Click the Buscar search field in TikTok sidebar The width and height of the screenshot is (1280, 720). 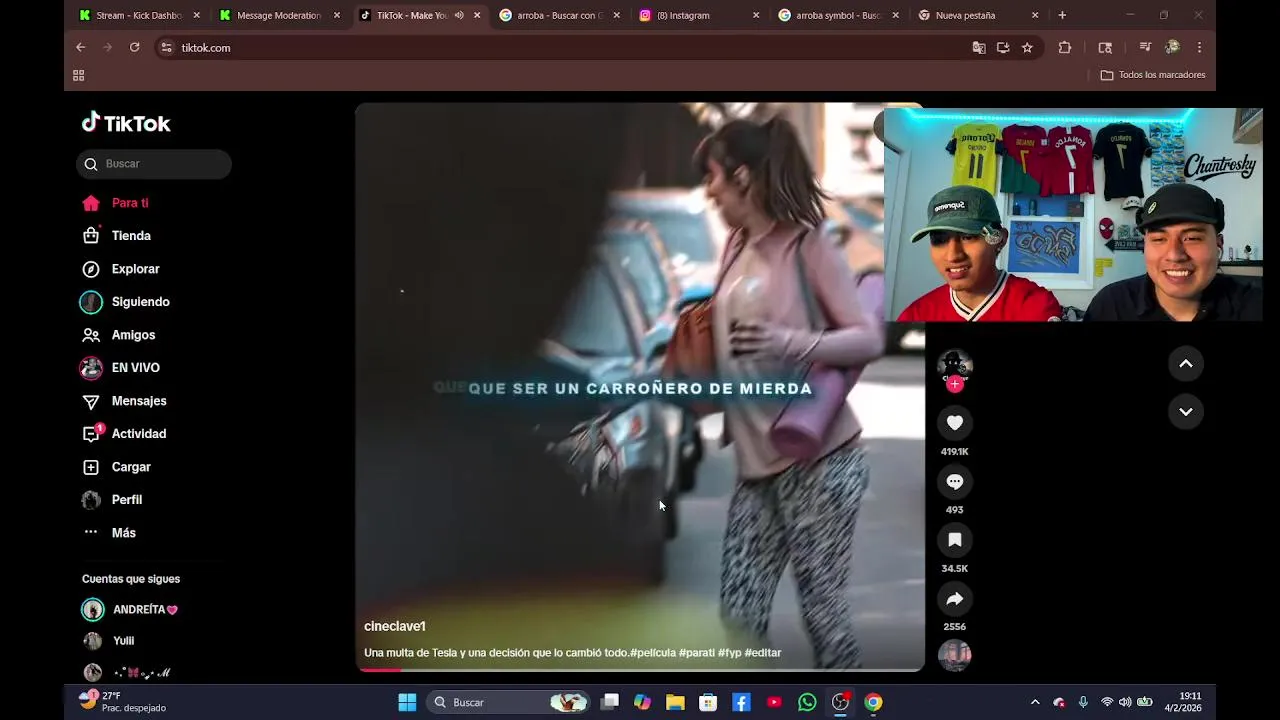coord(154,164)
